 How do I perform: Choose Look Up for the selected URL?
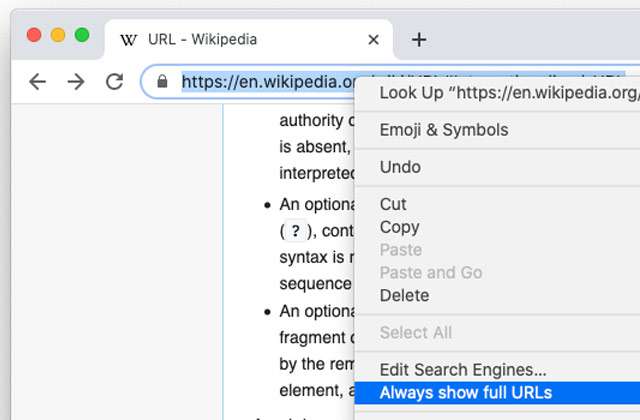coord(505,93)
